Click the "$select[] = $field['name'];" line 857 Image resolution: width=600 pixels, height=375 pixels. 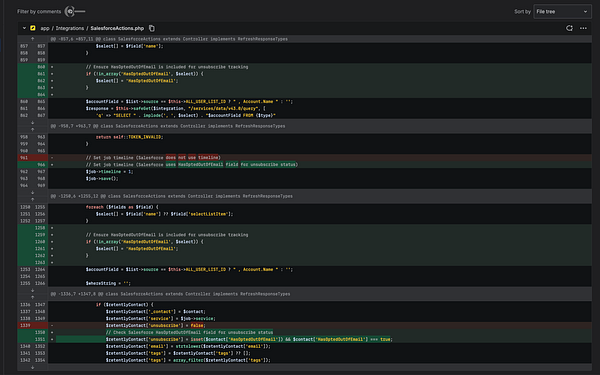click(x=129, y=46)
